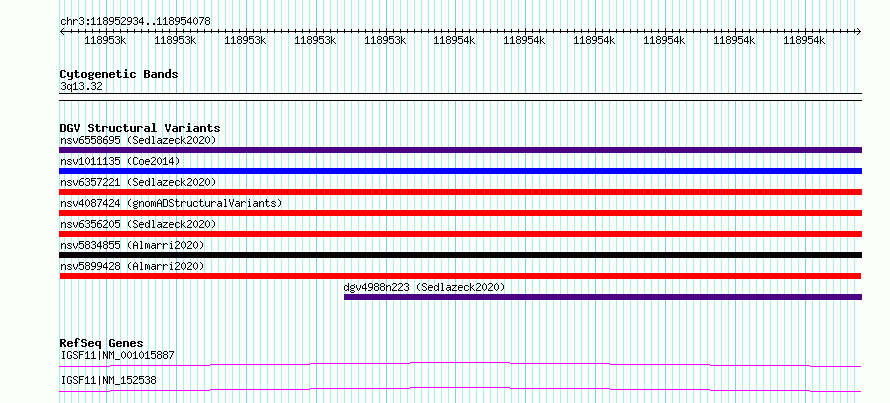Click the purple dgv4988n223 variant bar
Image resolution: width=890 pixels, height=403 pixels.
[x=603, y=297]
